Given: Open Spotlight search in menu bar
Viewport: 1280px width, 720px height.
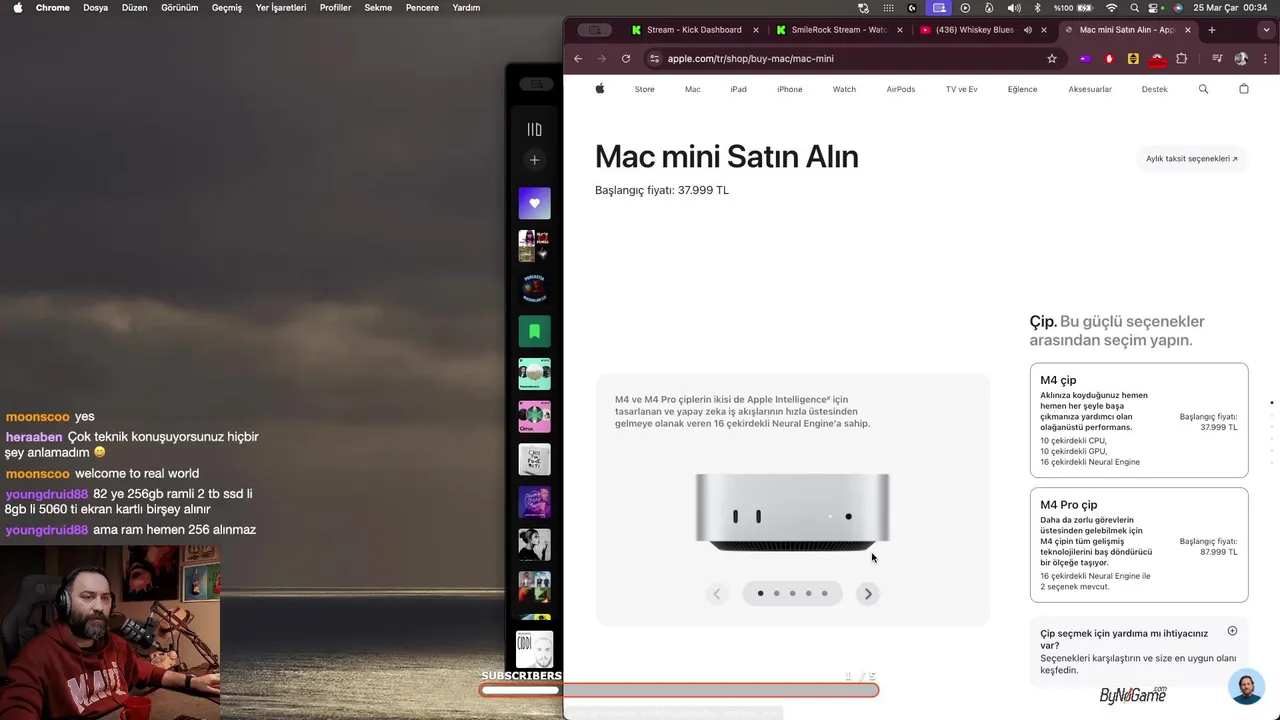Looking at the screenshot, I should [x=1135, y=8].
